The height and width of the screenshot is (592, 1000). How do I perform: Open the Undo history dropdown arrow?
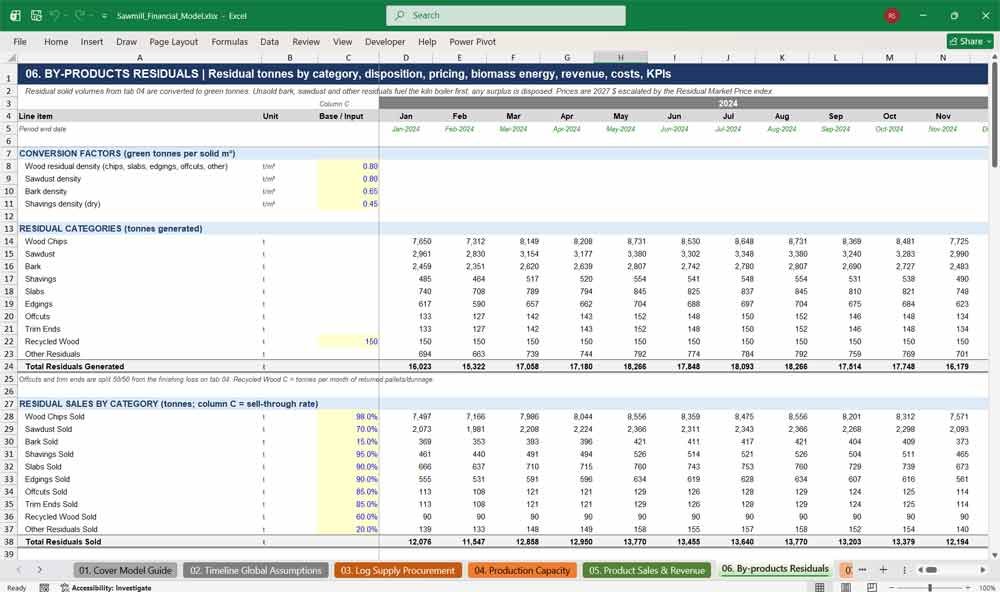click(x=66, y=16)
